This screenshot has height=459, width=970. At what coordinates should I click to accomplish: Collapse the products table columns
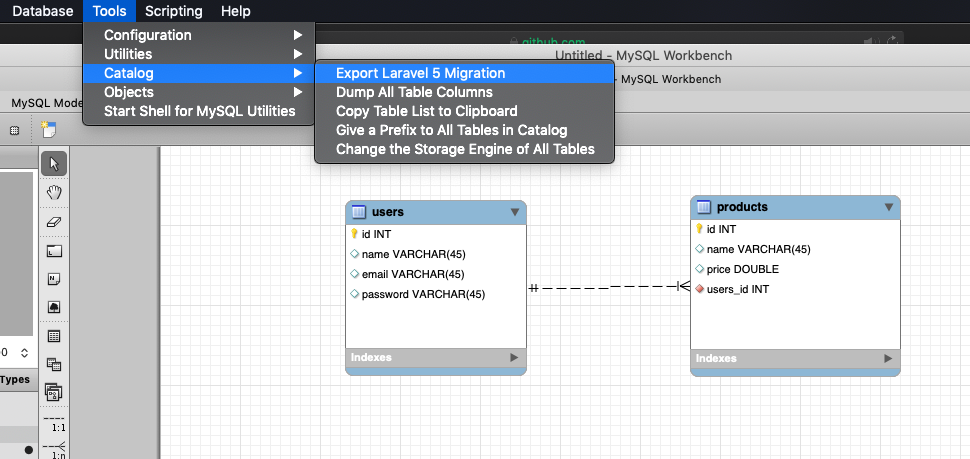click(x=889, y=207)
